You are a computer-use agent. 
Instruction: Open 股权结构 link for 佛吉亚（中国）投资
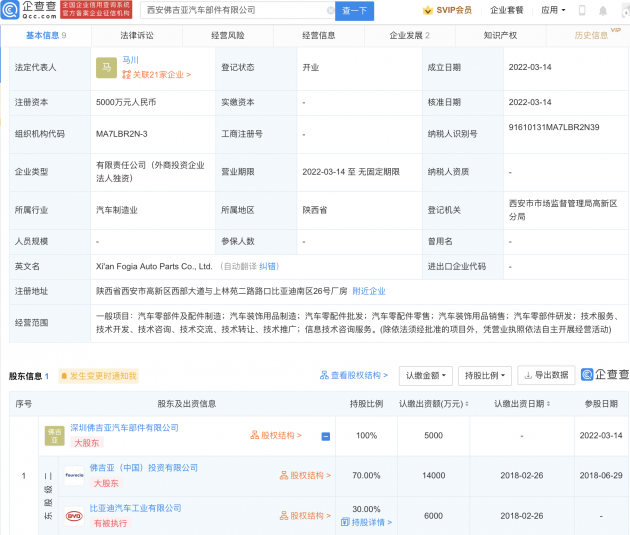tap(305, 476)
